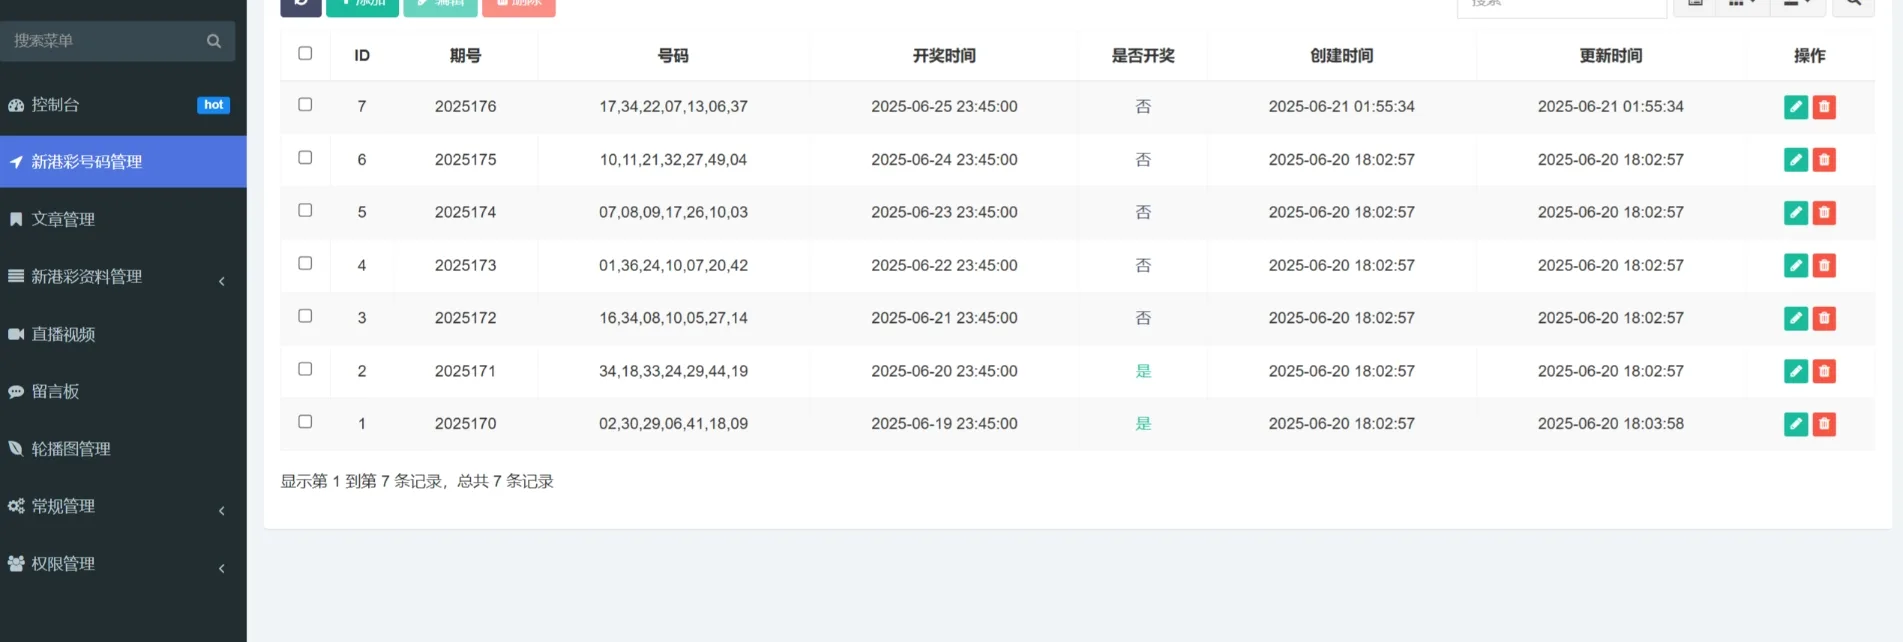Sort the table by the 开奖时间 column header

click(943, 56)
